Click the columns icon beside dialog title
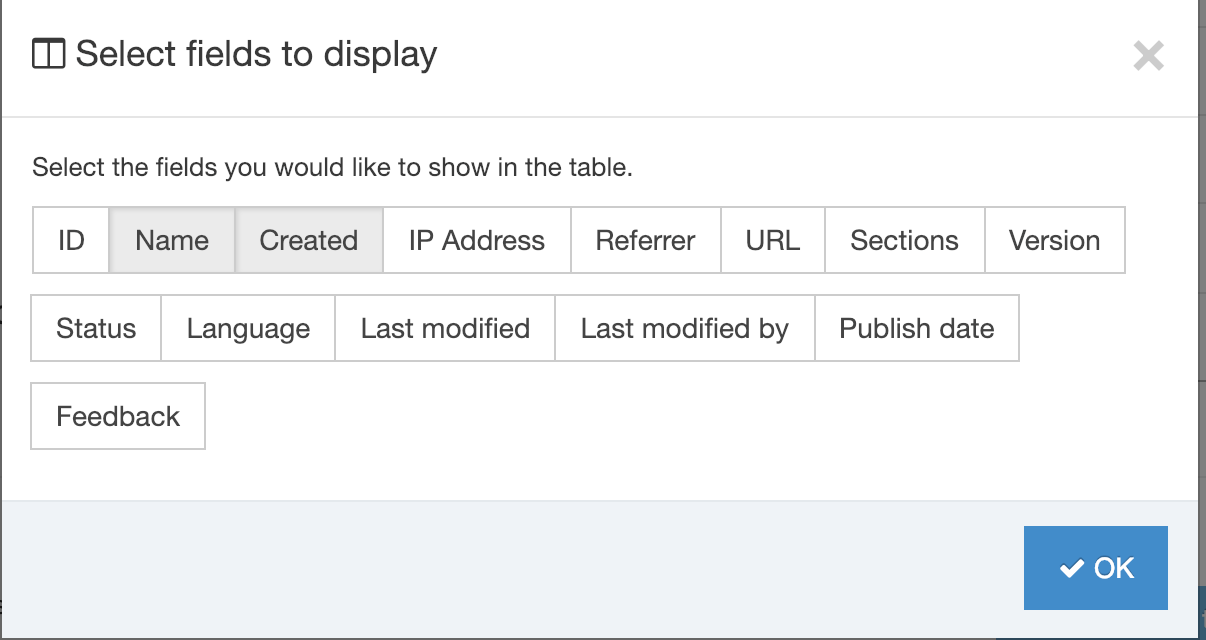This screenshot has width=1206, height=640. point(48,54)
